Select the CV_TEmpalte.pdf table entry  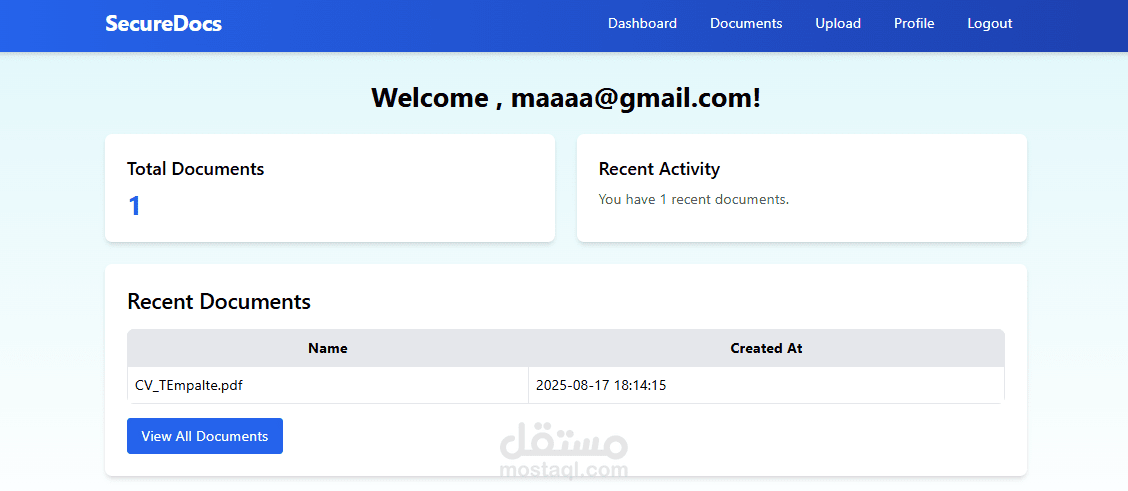[x=189, y=385]
